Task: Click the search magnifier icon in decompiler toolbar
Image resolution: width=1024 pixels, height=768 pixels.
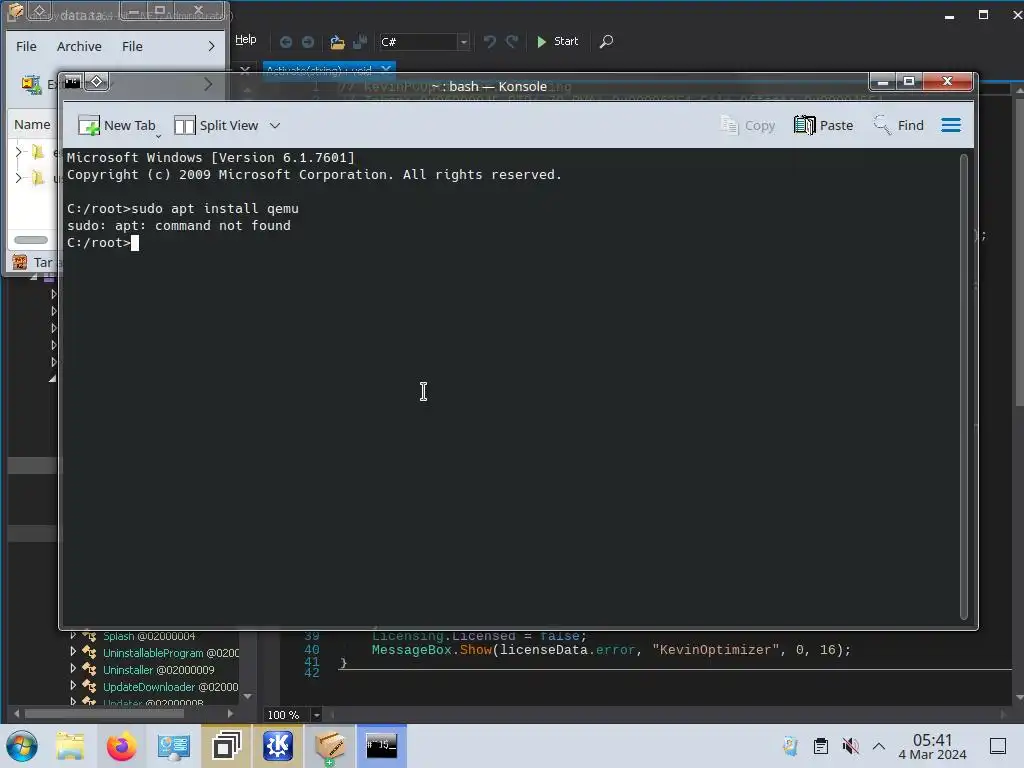Action: [606, 42]
